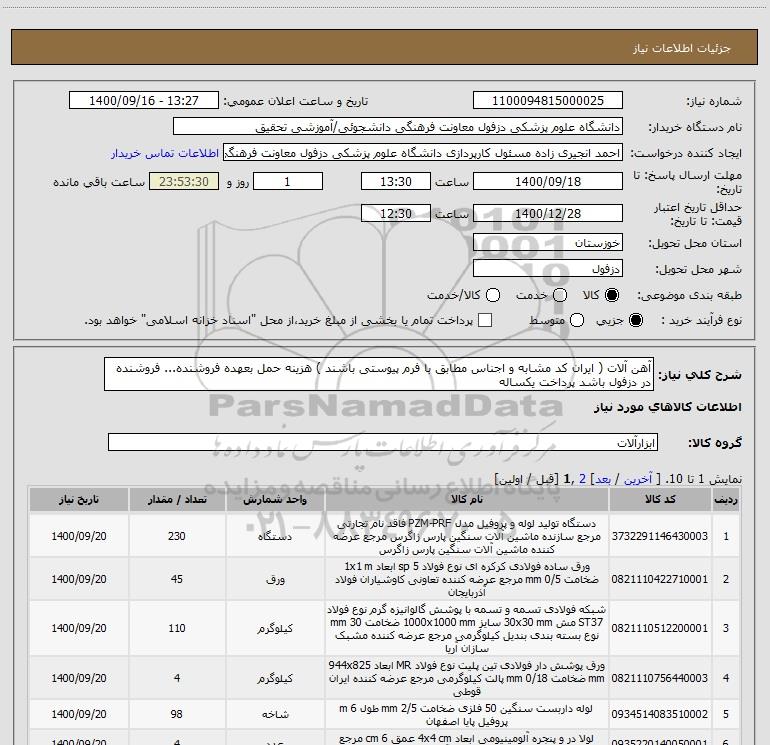770x745 pixels.
Task: Open the اطلاعات تماس خریدار link
Action: pyautogui.click(x=165, y=153)
